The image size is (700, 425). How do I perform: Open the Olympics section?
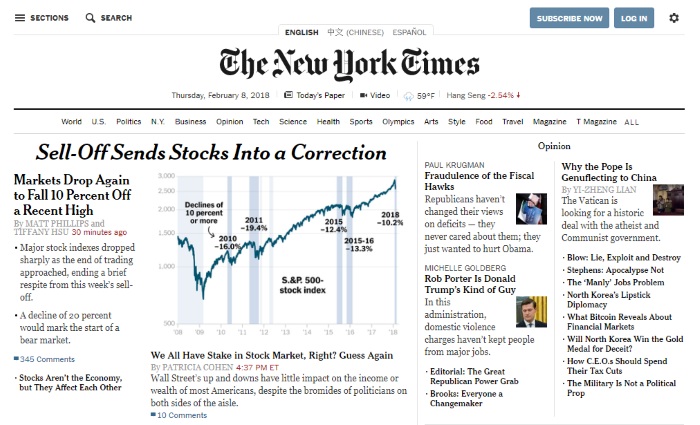point(398,121)
